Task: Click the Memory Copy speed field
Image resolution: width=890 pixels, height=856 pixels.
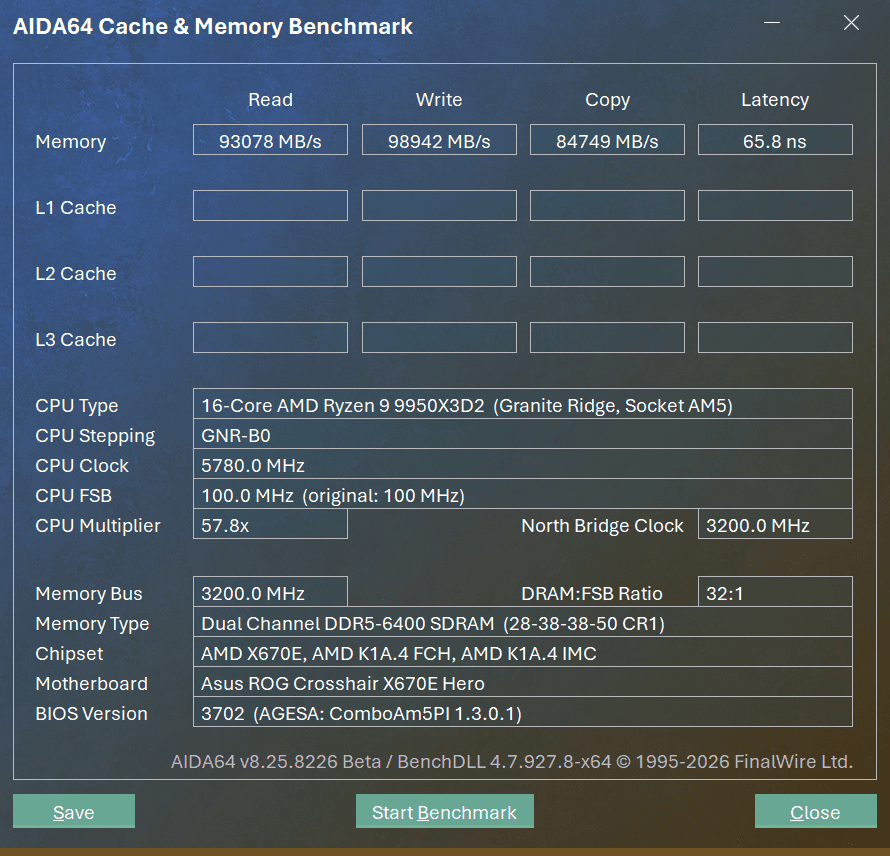Action: [x=607, y=140]
